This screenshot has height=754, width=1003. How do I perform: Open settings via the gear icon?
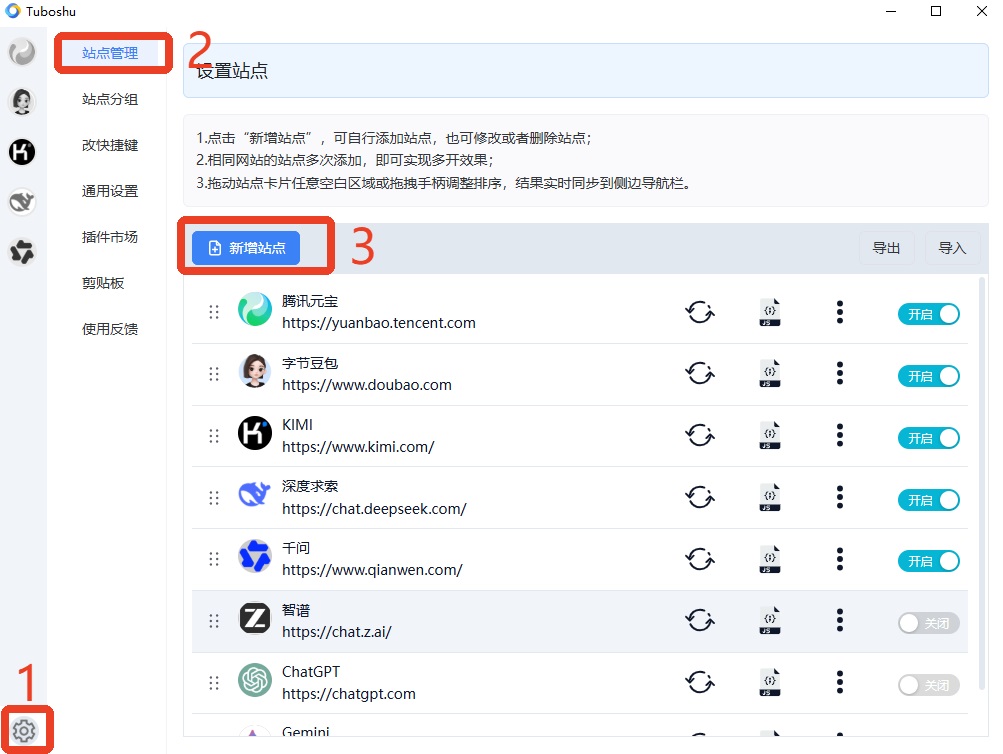(x=24, y=730)
